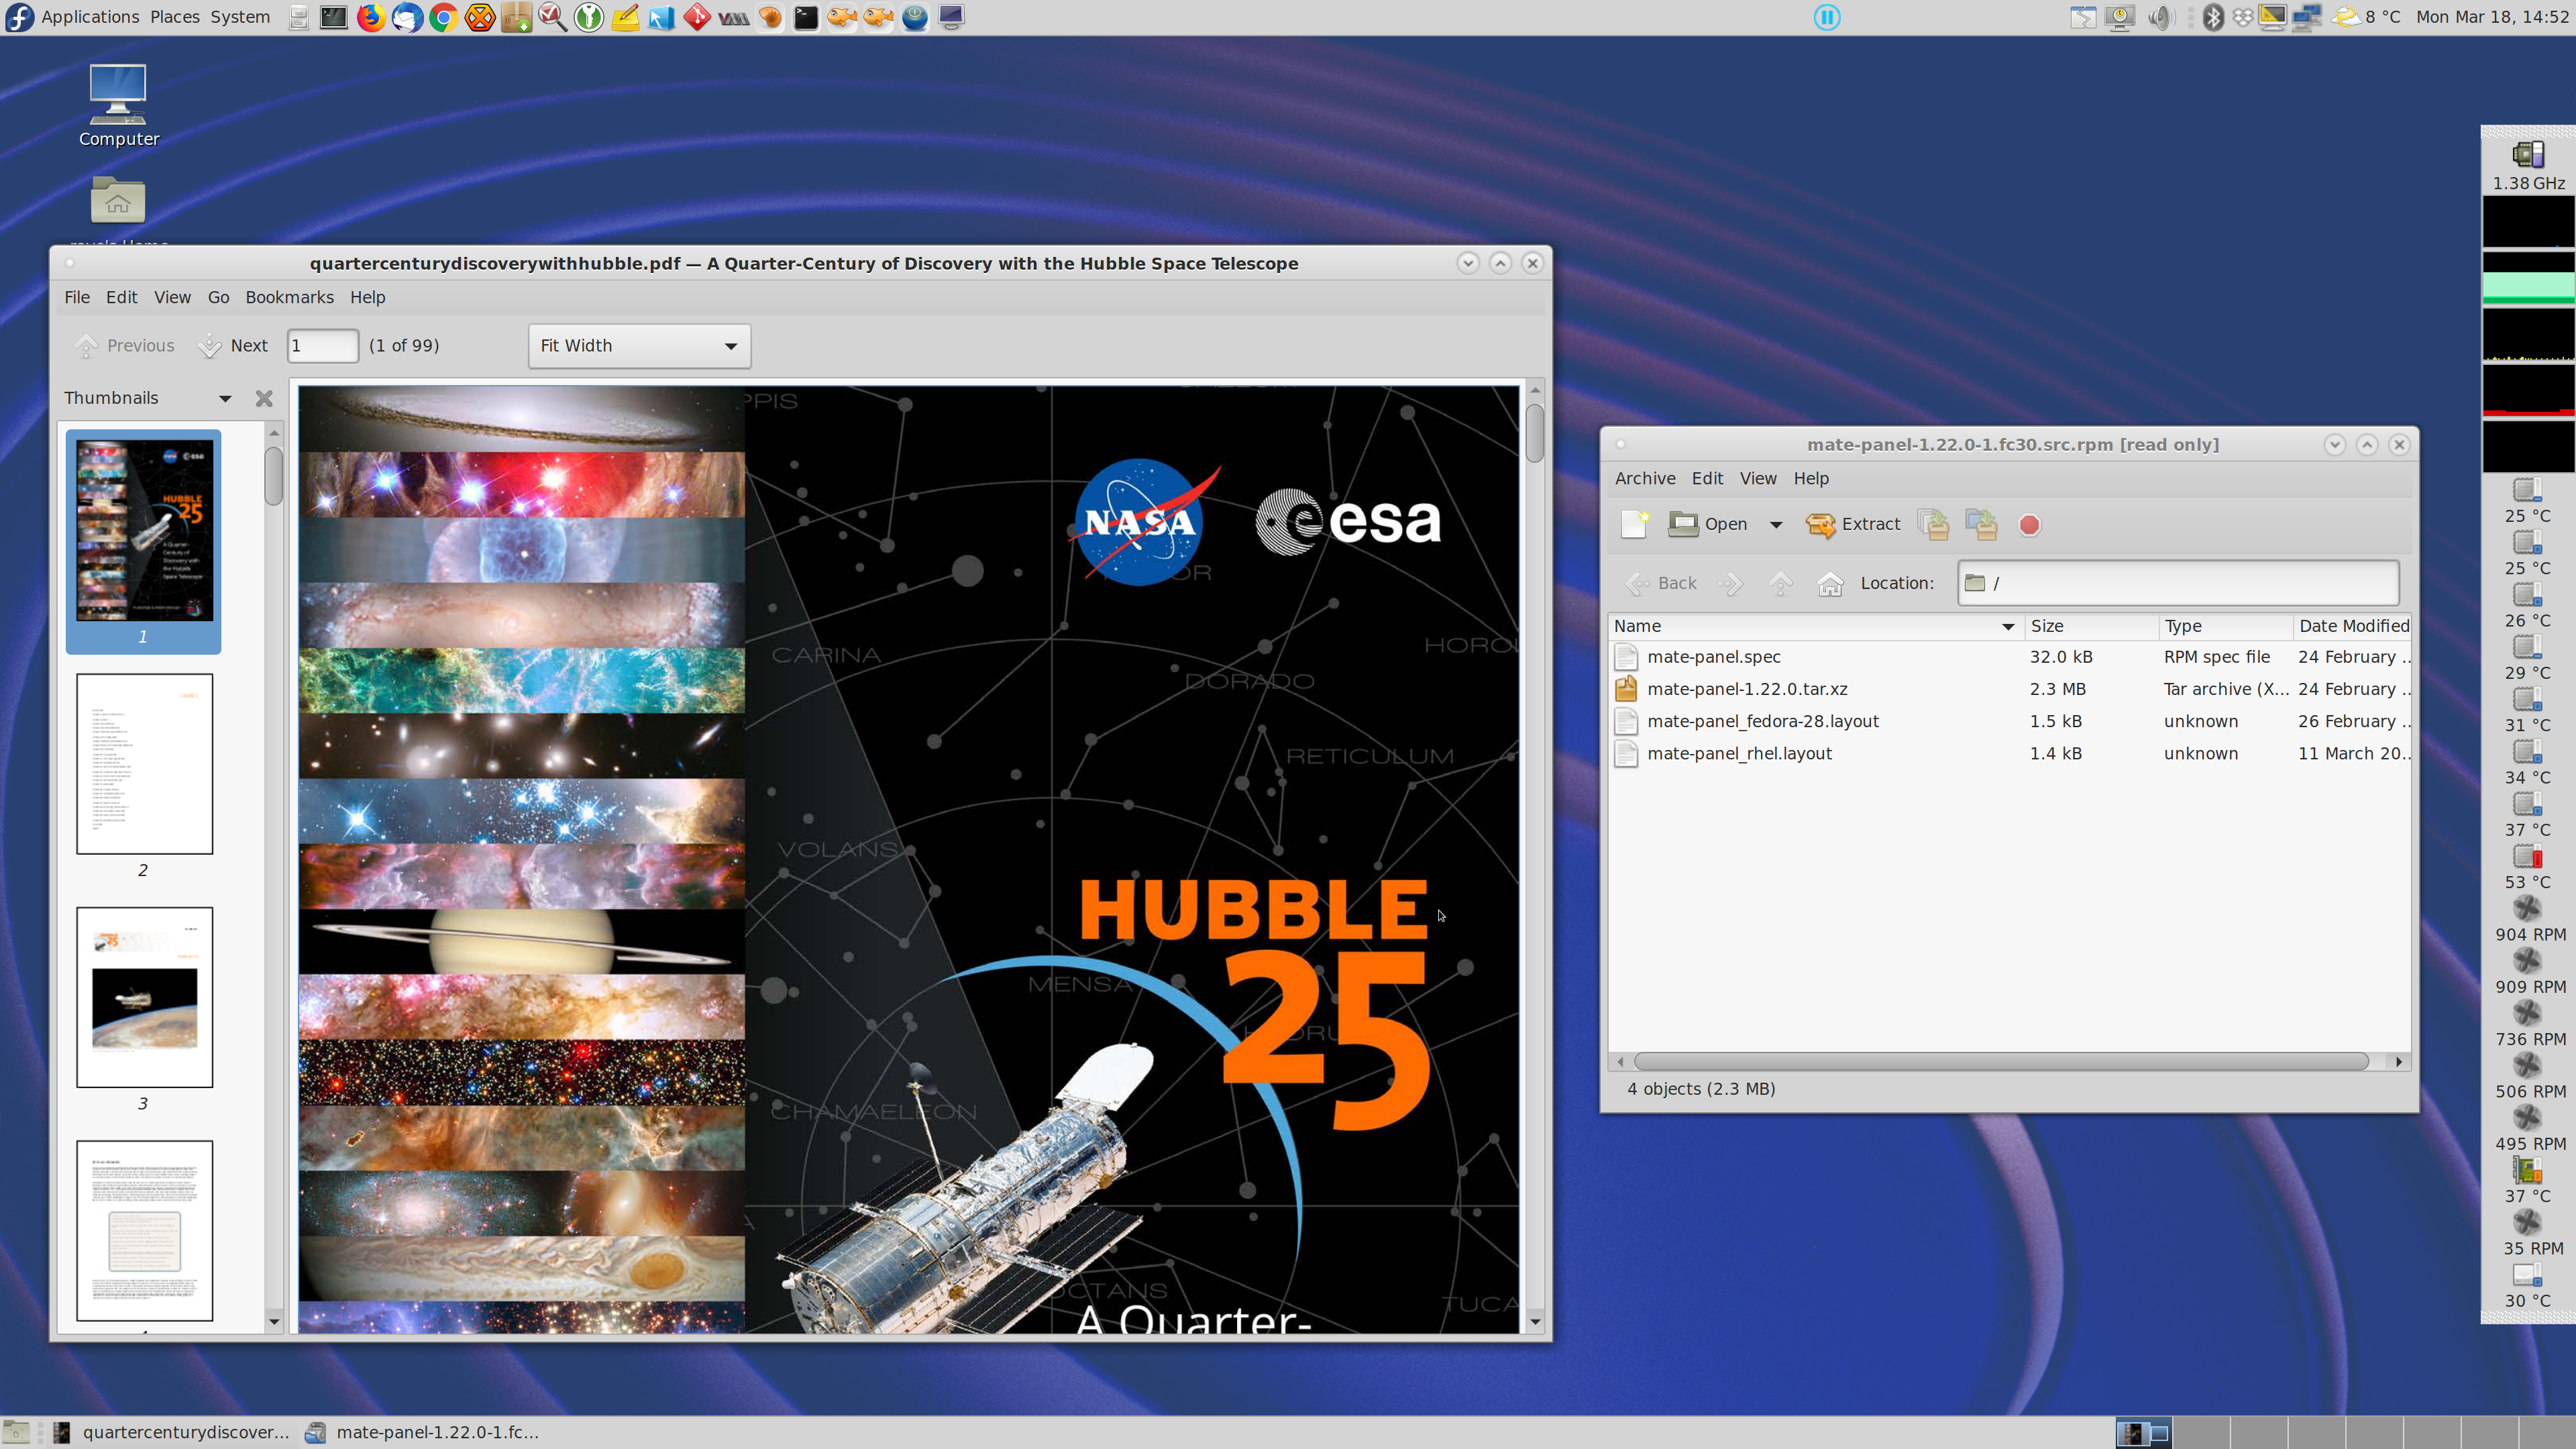Go to home location in archive manager
The width and height of the screenshot is (2576, 1449).
click(x=1830, y=583)
